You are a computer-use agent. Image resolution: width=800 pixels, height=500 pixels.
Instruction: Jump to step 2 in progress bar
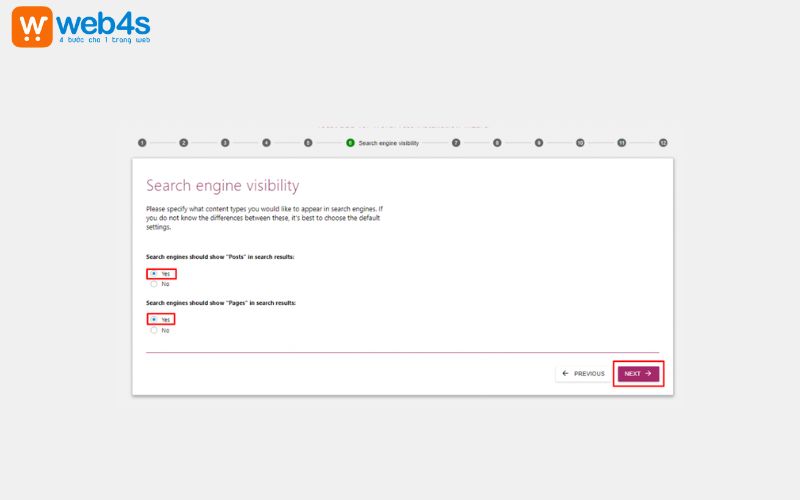184,143
